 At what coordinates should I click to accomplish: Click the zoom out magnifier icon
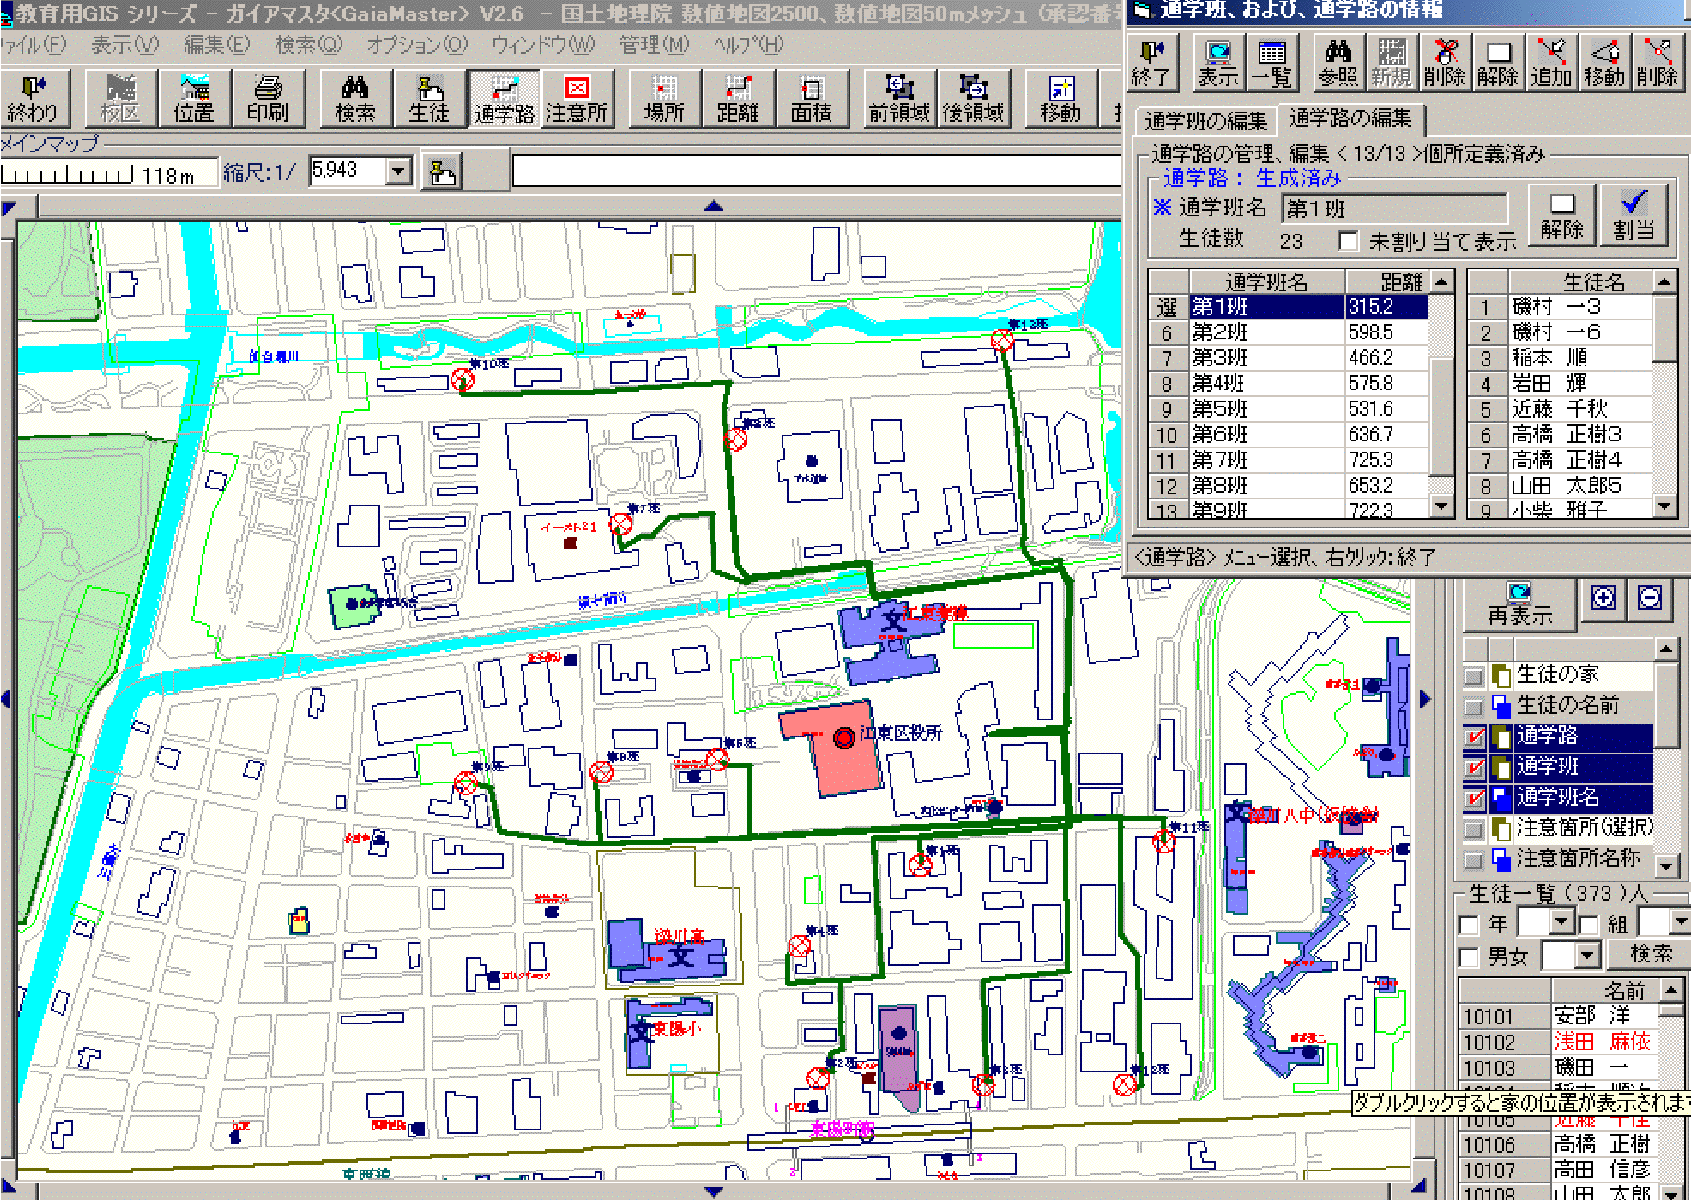[1651, 599]
